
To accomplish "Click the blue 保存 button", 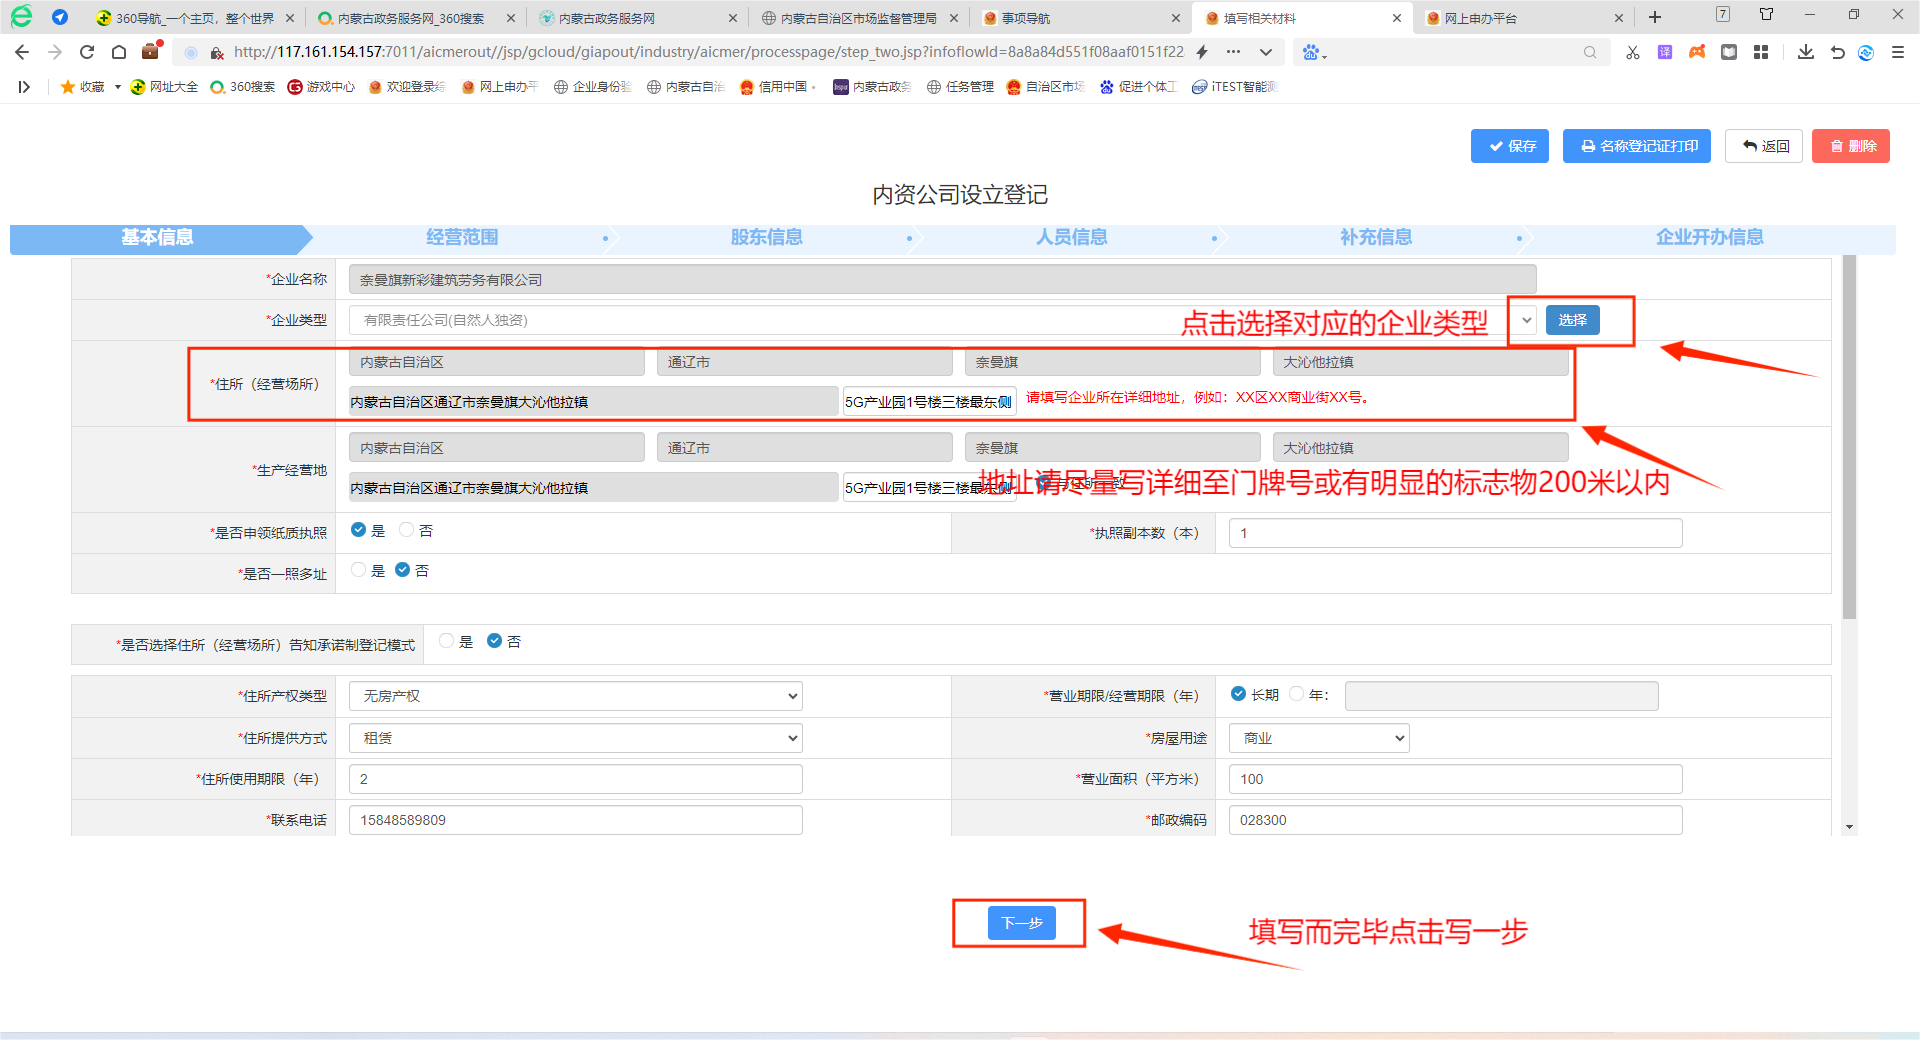I will click(1510, 146).
